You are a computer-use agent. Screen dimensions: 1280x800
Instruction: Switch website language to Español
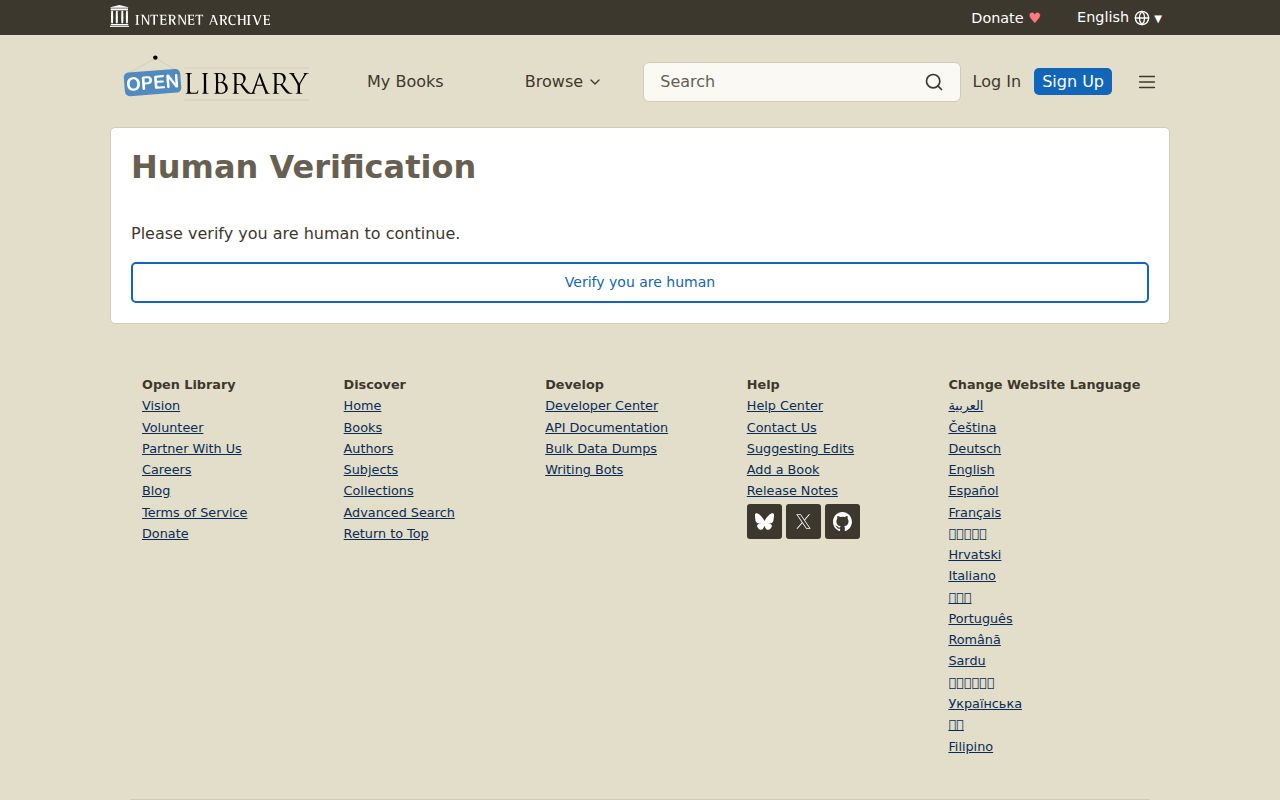[974, 491]
